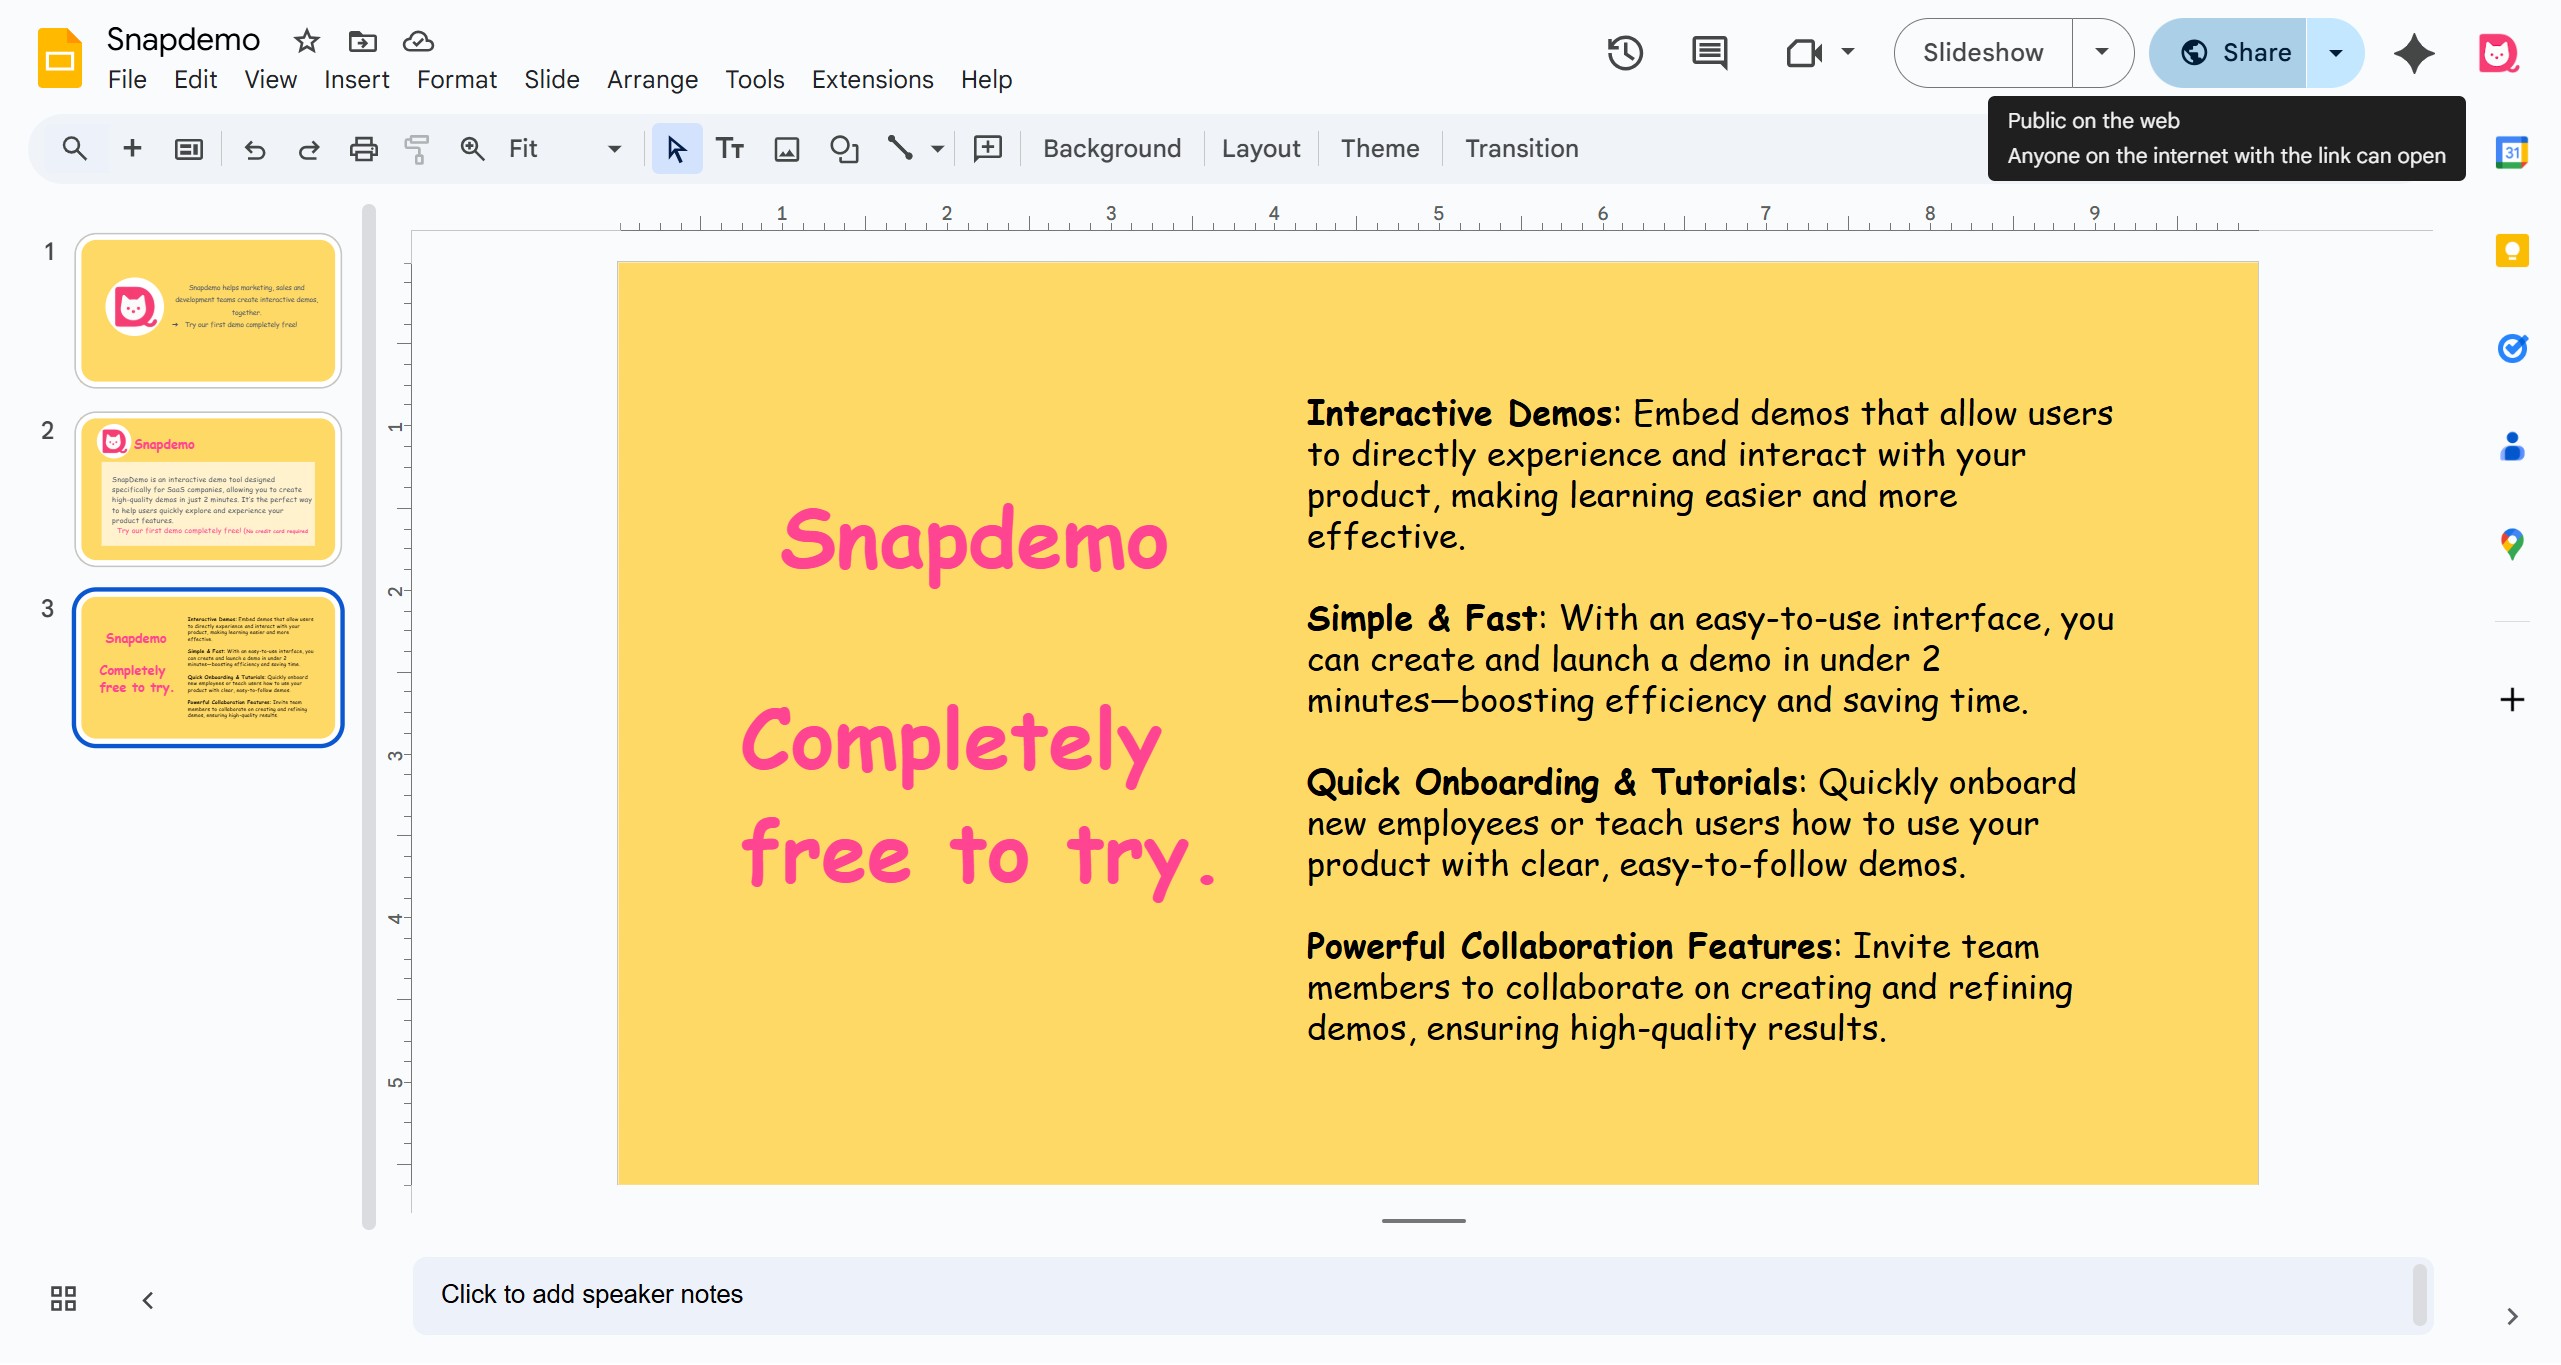Open the line type dropdown arrow

click(x=937, y=149)
